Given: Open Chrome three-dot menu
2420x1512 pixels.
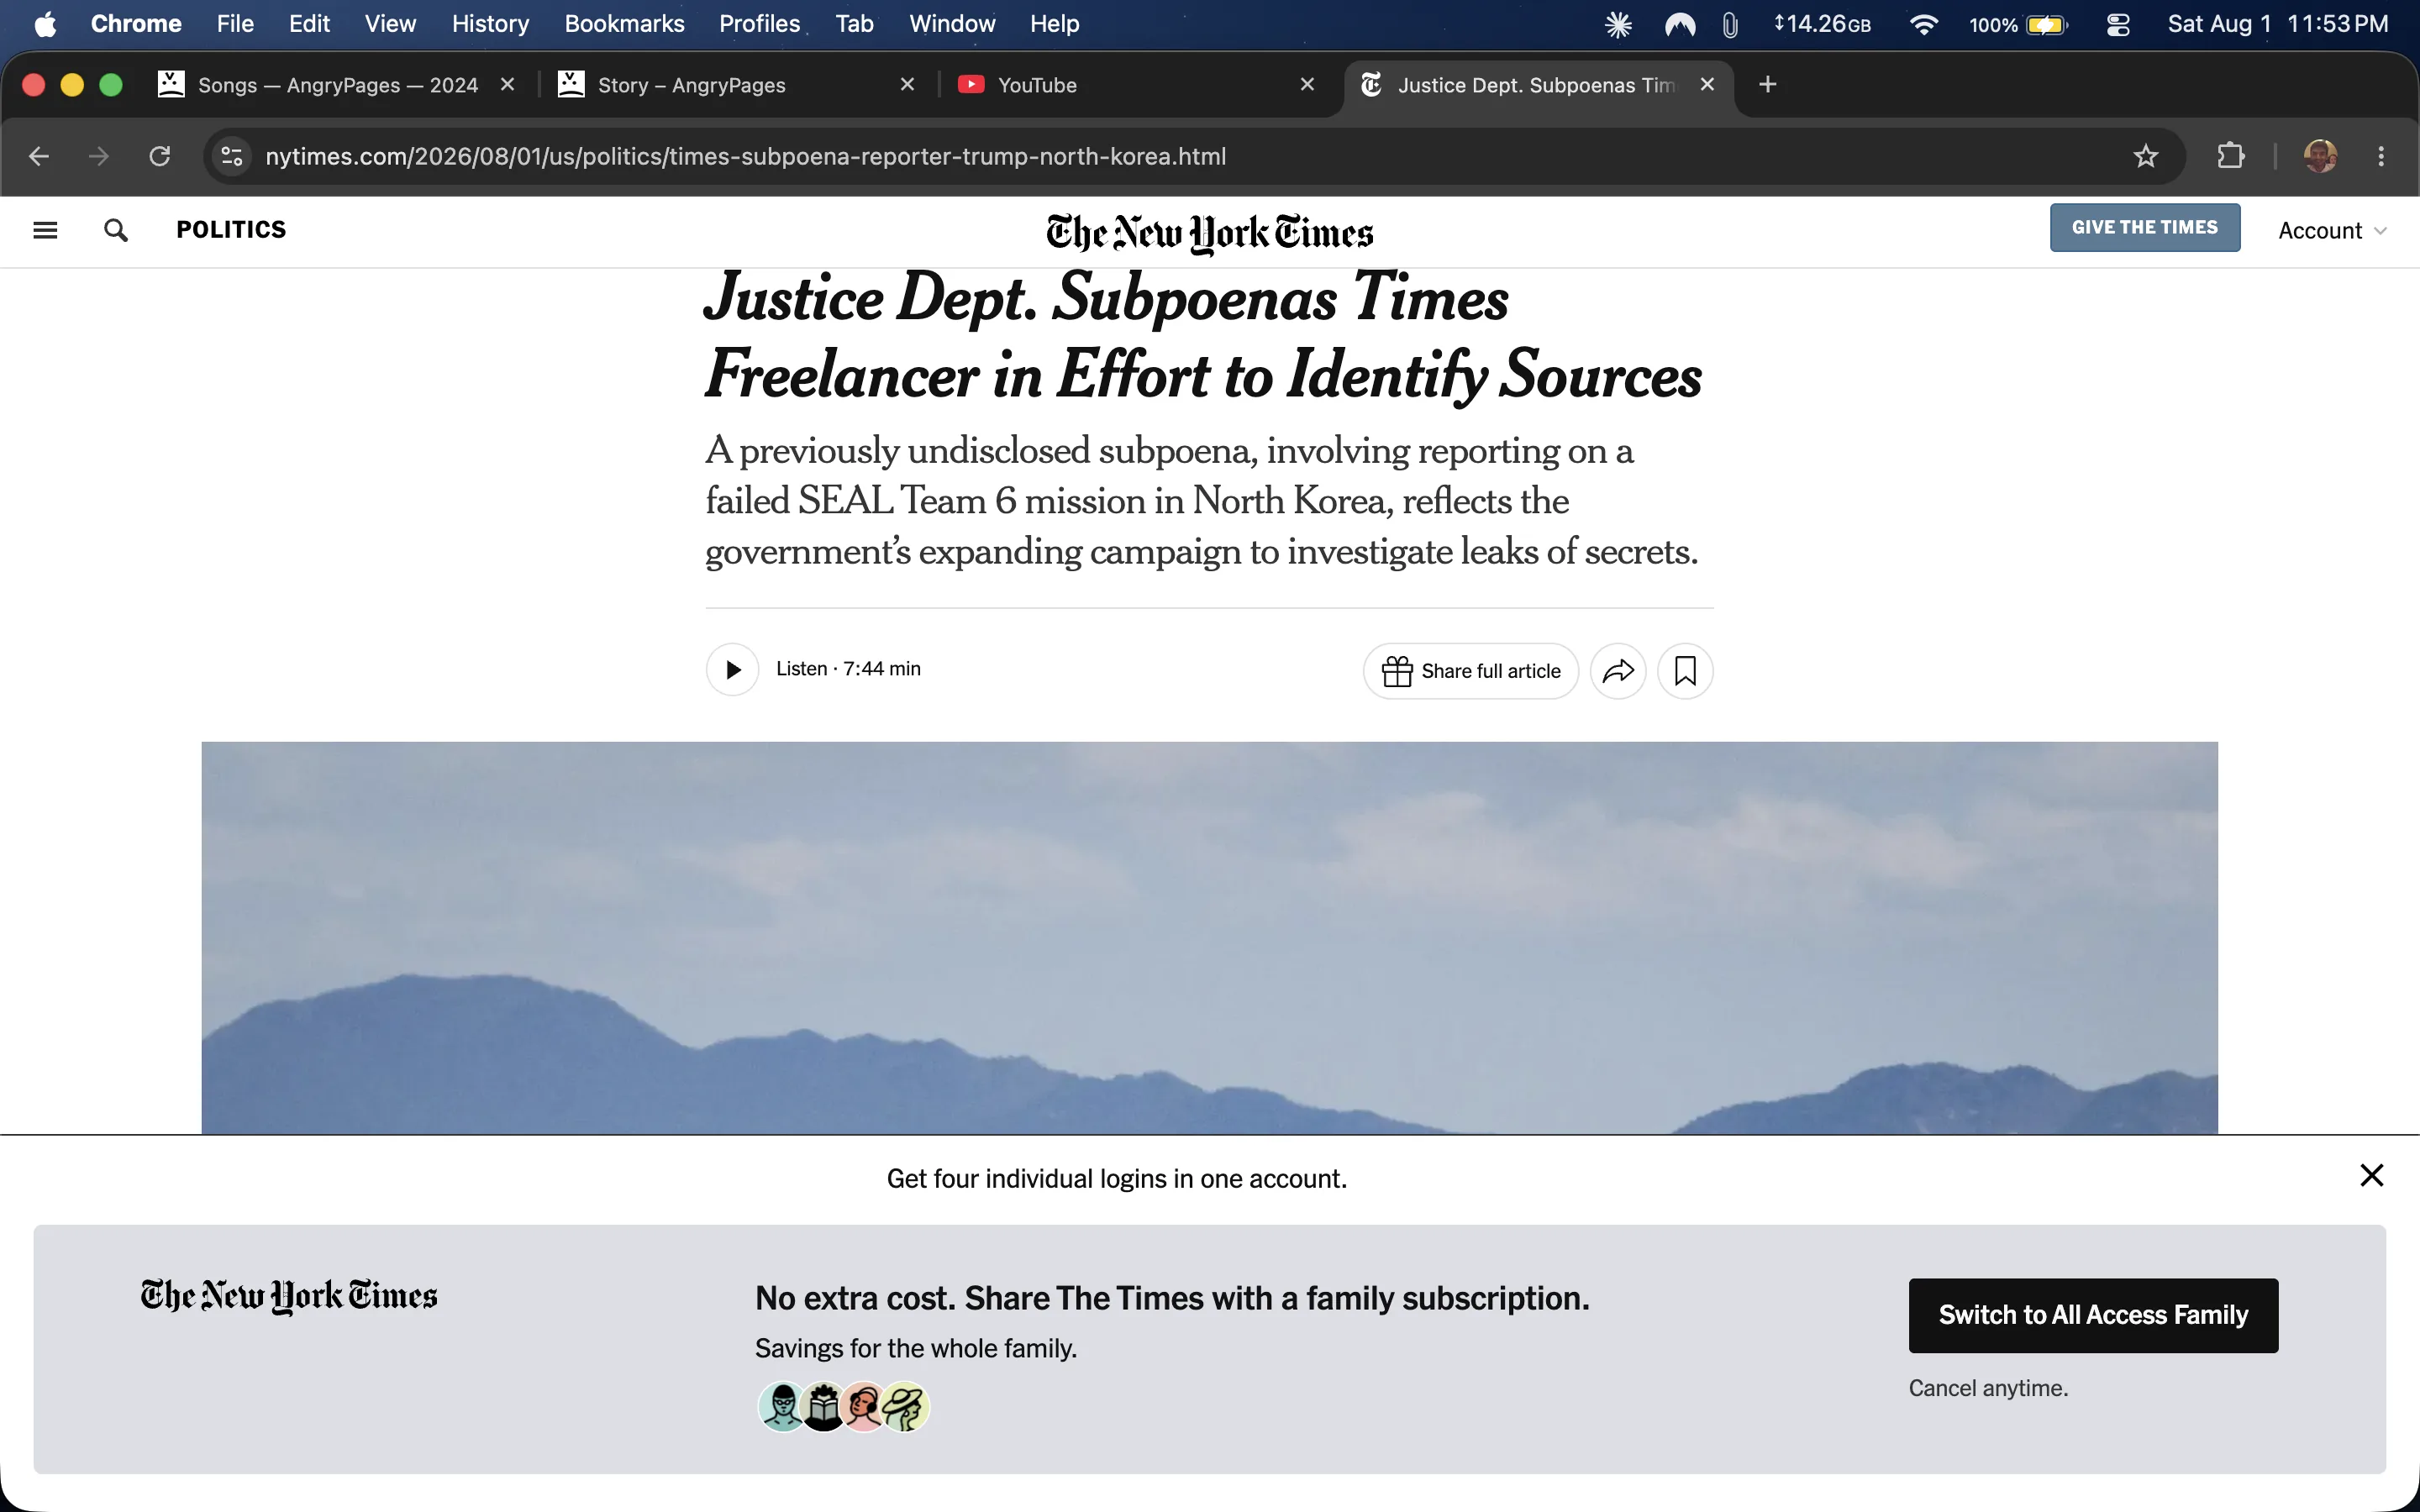Looking at the screenshot, I should coord(2381,156).
